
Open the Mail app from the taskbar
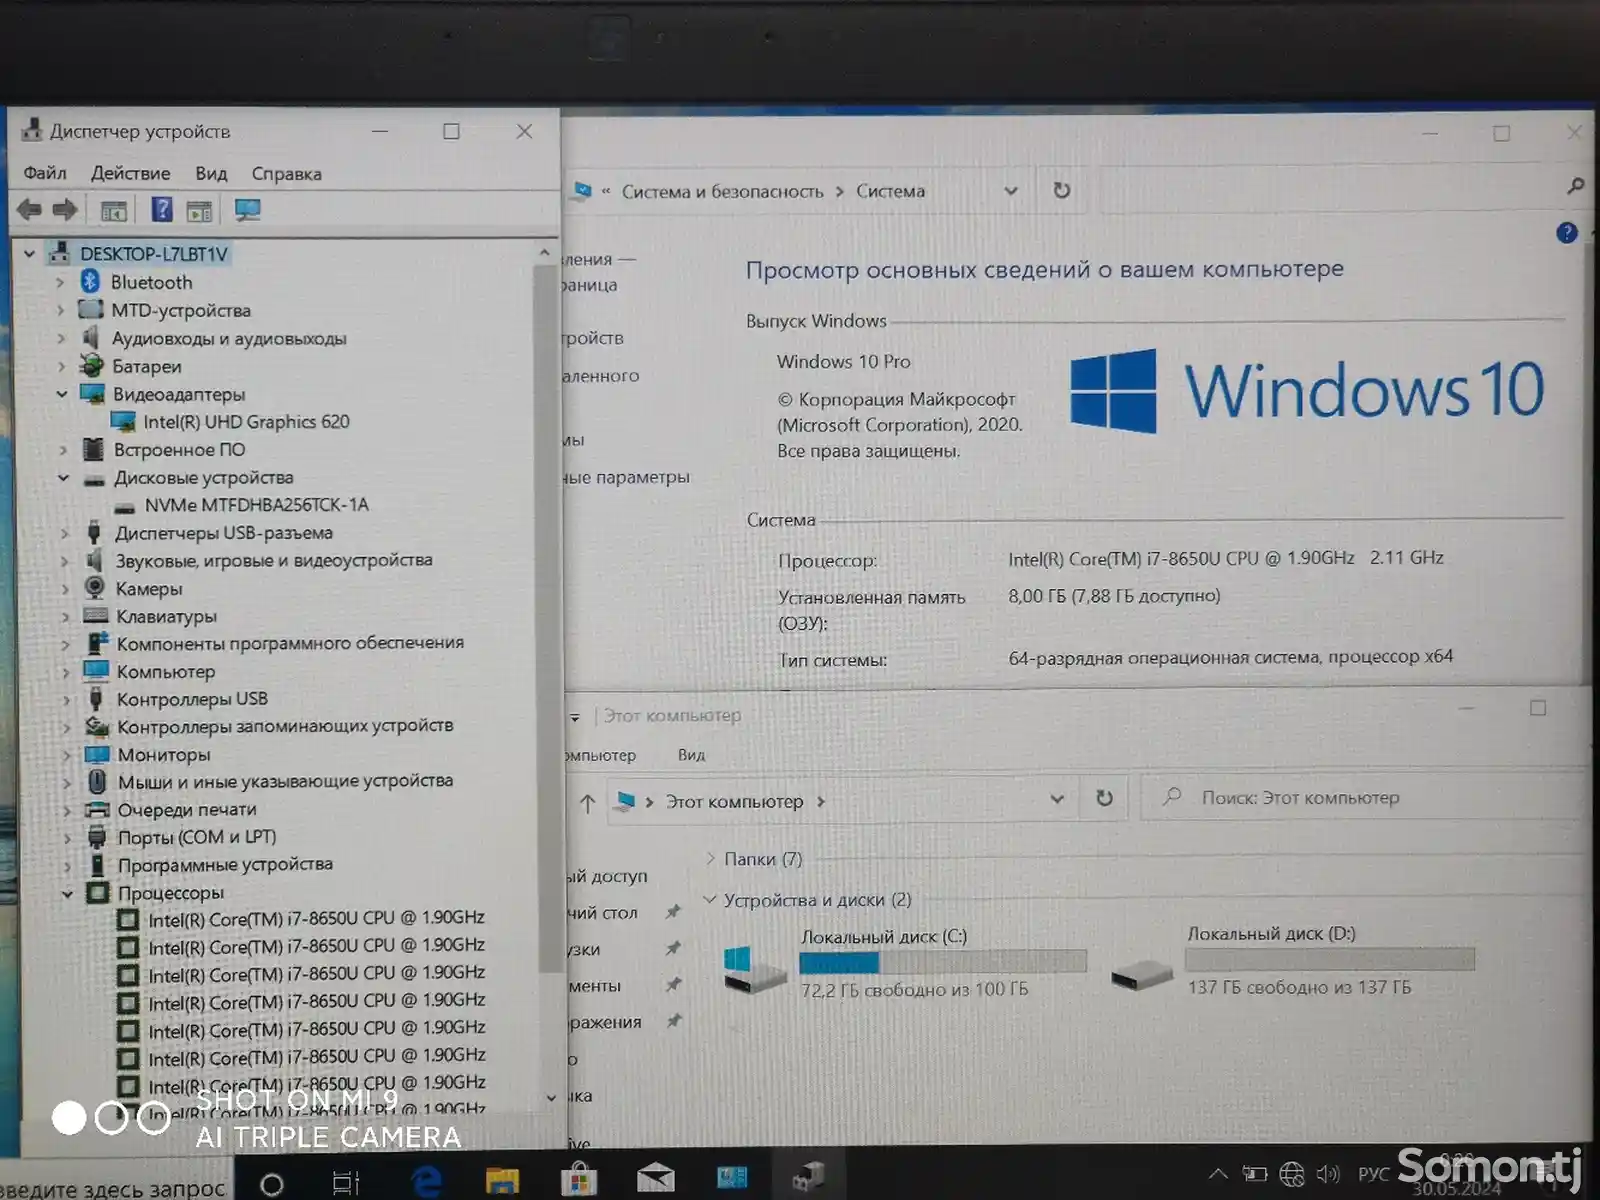[655, 1180]
